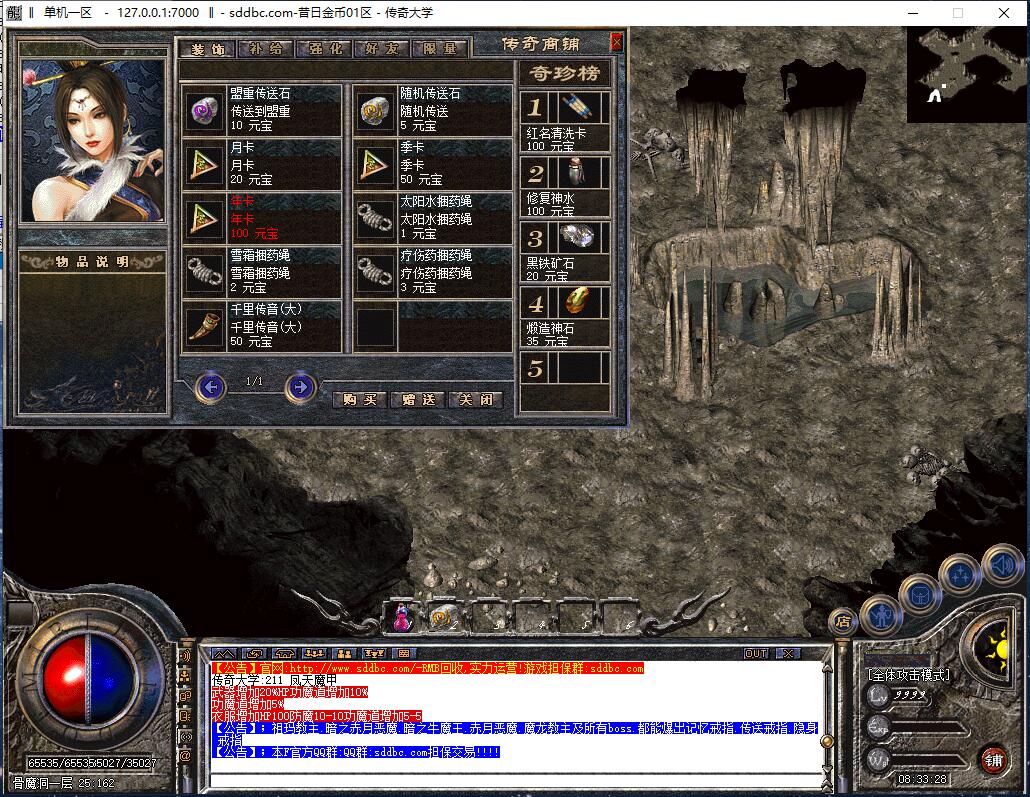
Task: Toggle the sound speaker orb button
Action: click(1003, 565)
